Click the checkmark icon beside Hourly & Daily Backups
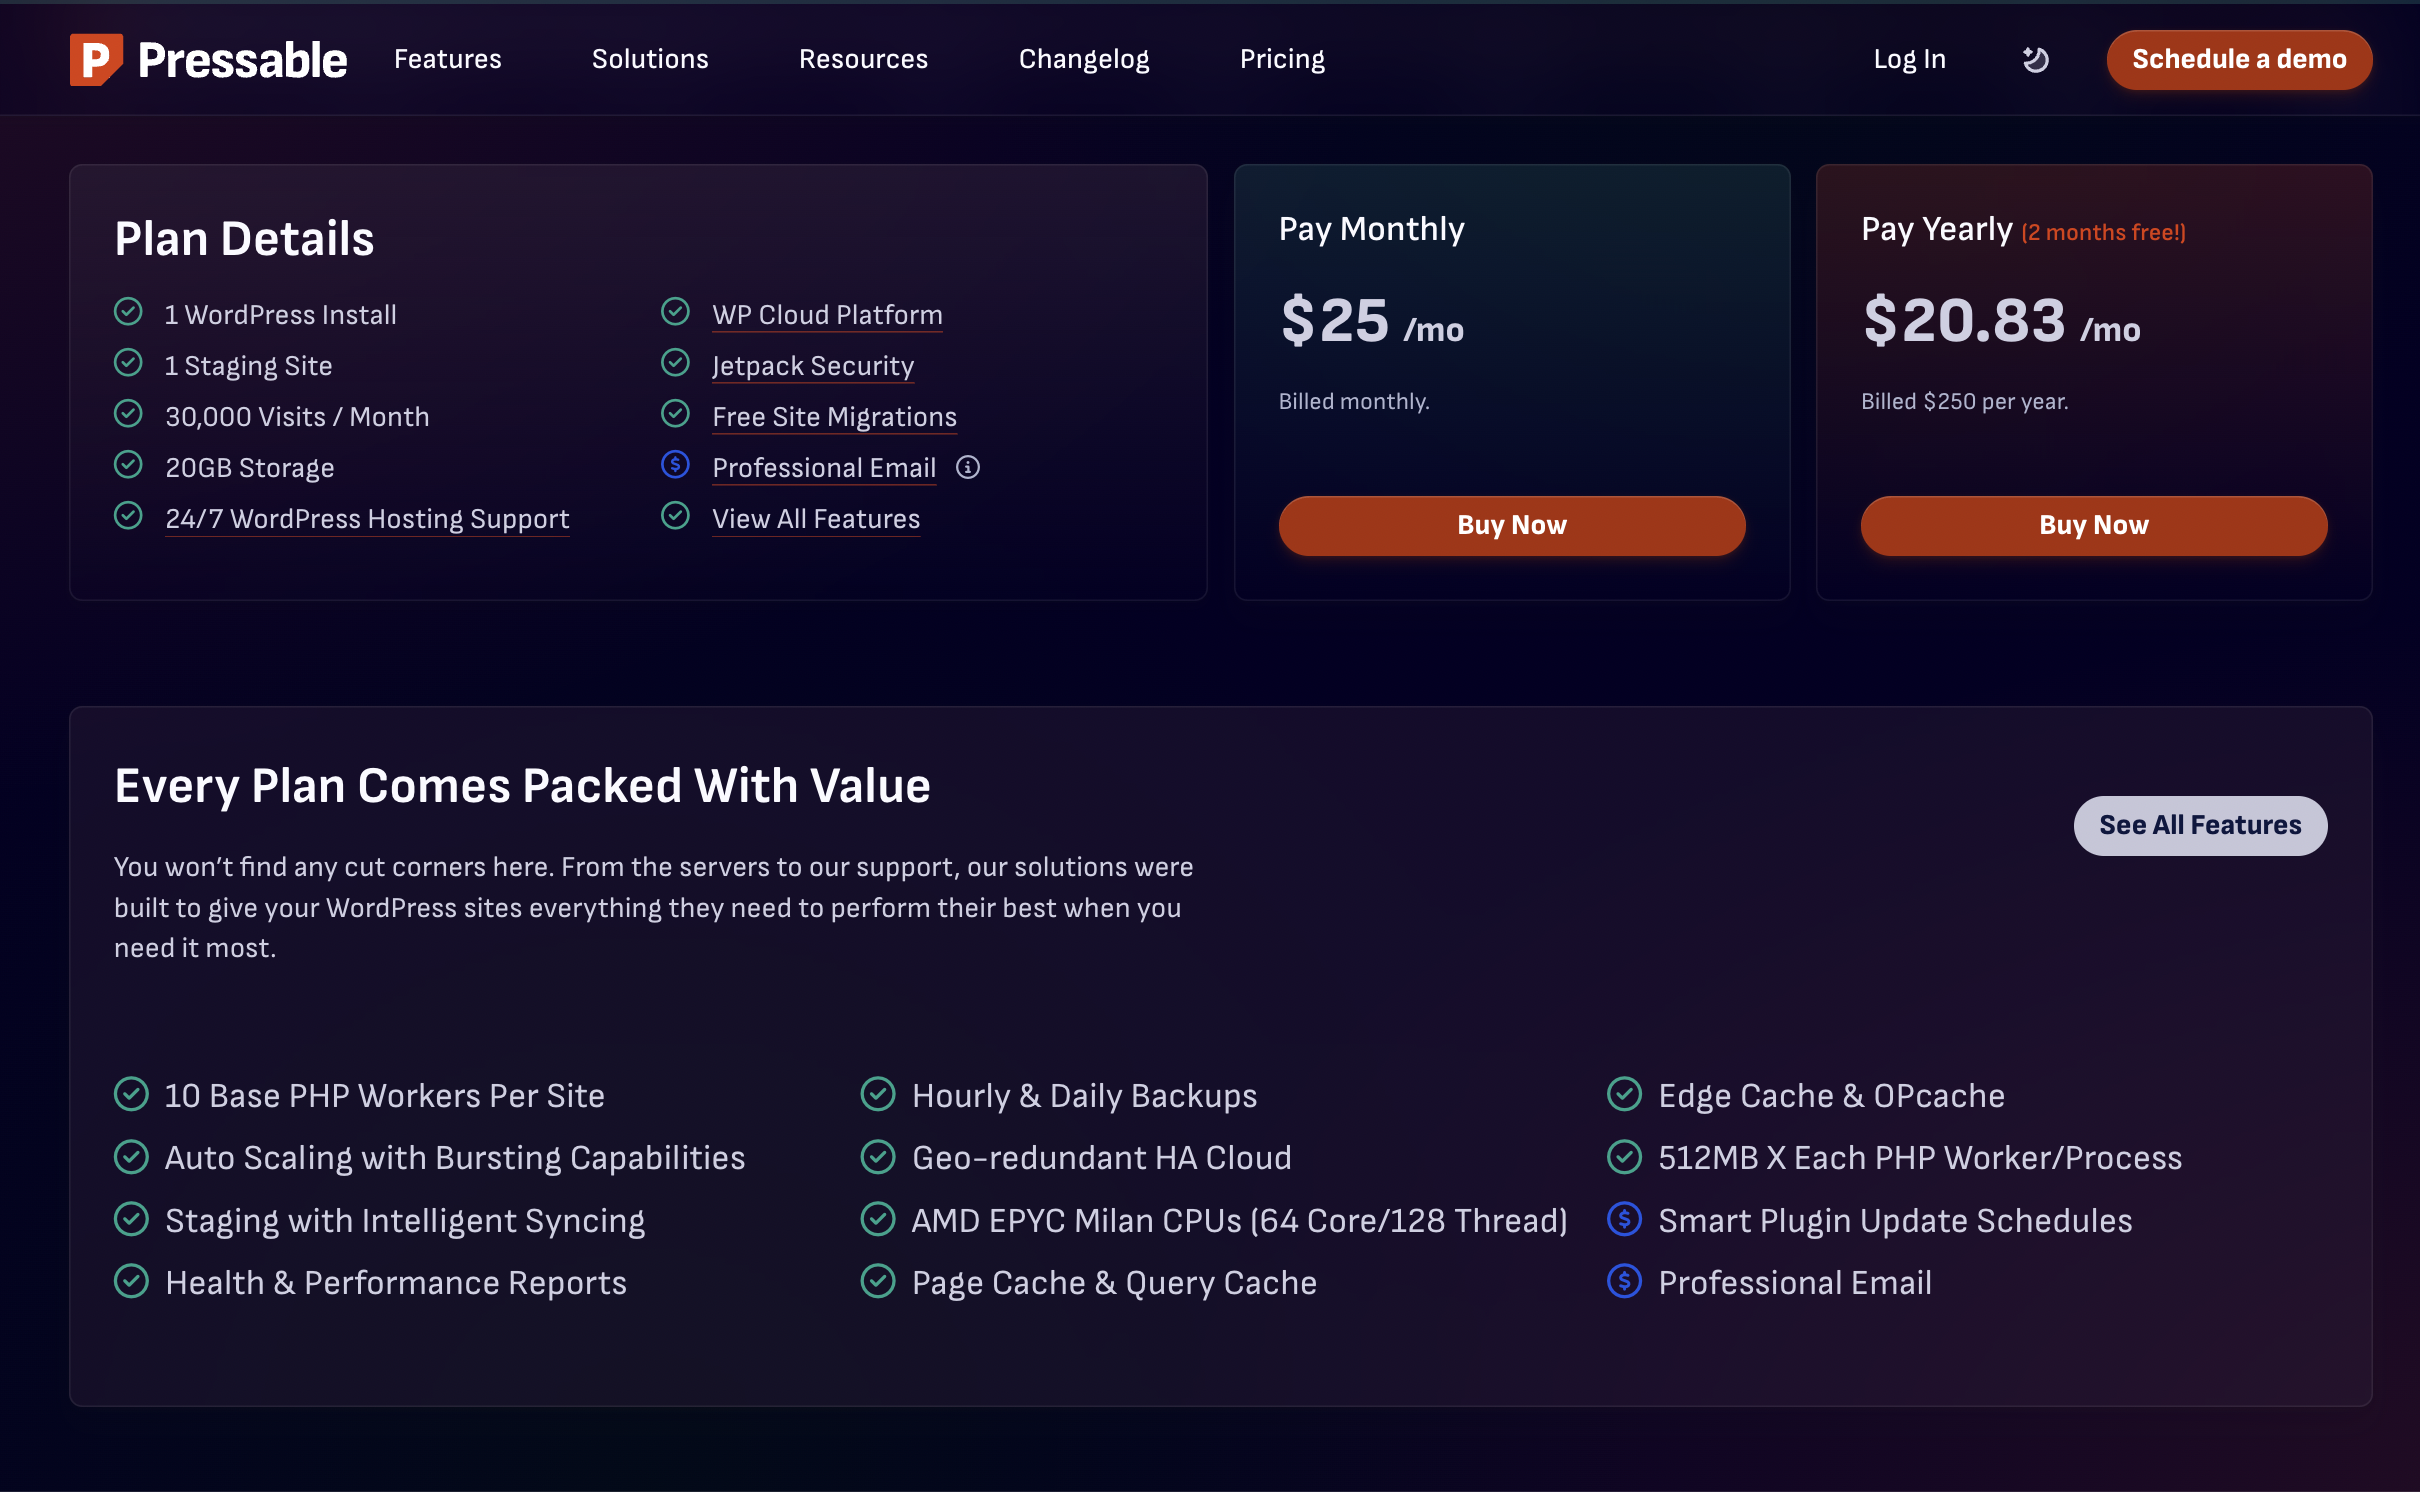This screenshot has height=1492, width=2420. pyautogui.click(x=878, y=1094)
